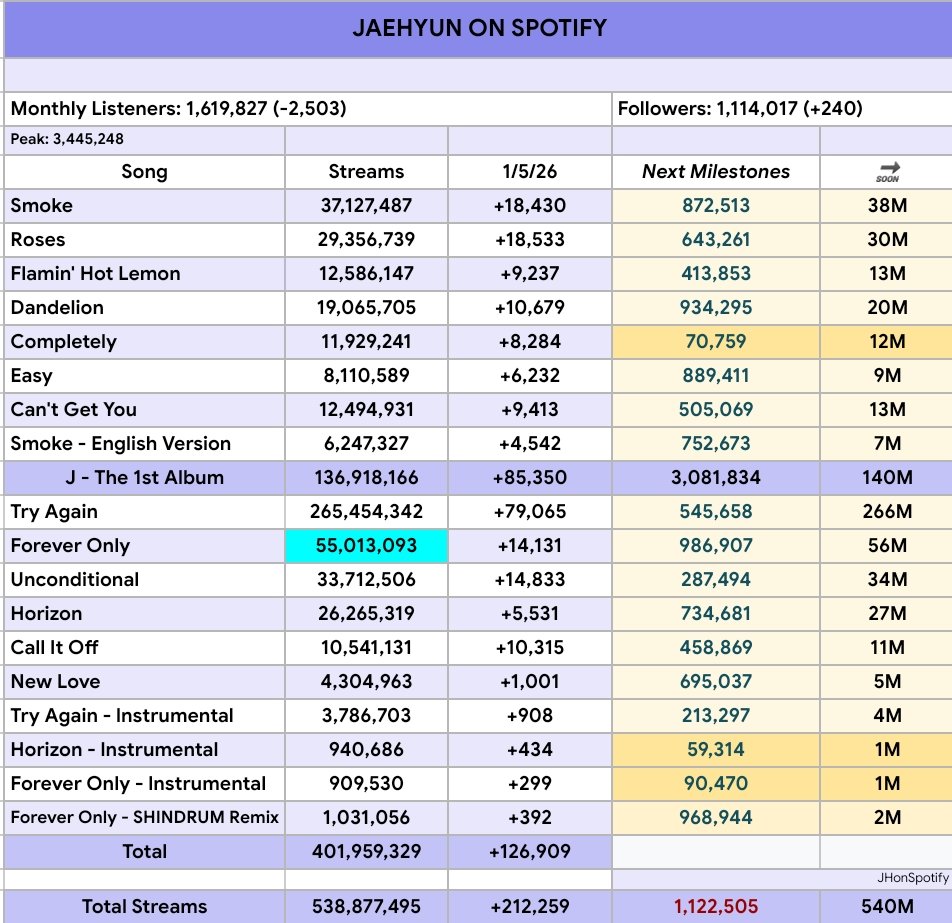The height and width of the screenshot is (923, 952).
Task: Click the cyan highlighted 55,013,093 cell
Action: [x=366, y=546]
